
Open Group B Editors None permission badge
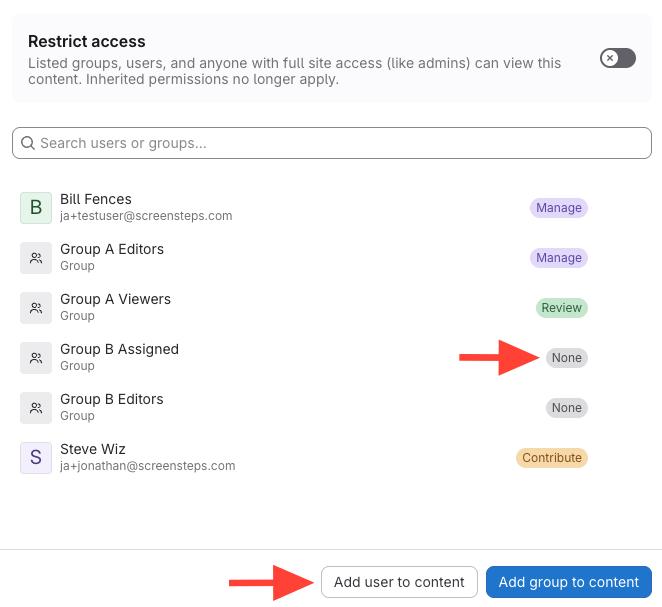(566, 408)
